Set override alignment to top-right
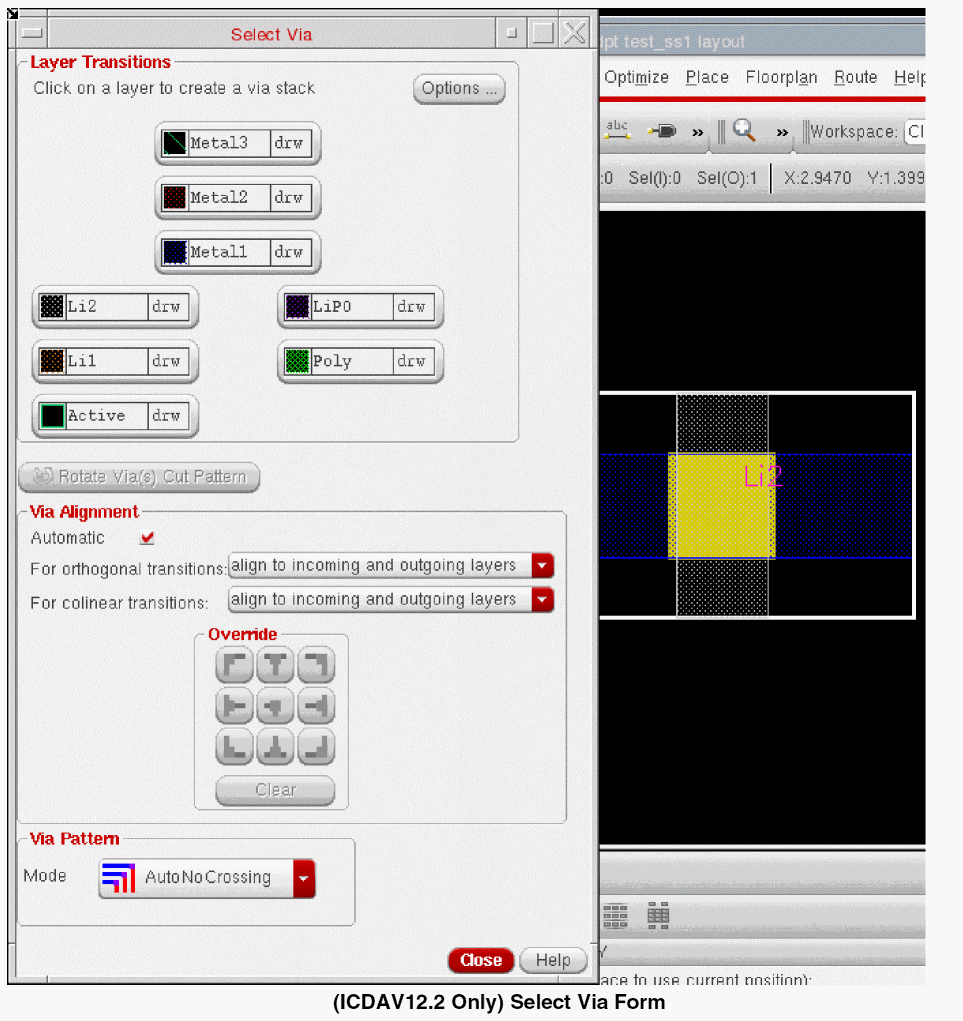The height and width of the screenshot is (1021, 963). (316, 665)
